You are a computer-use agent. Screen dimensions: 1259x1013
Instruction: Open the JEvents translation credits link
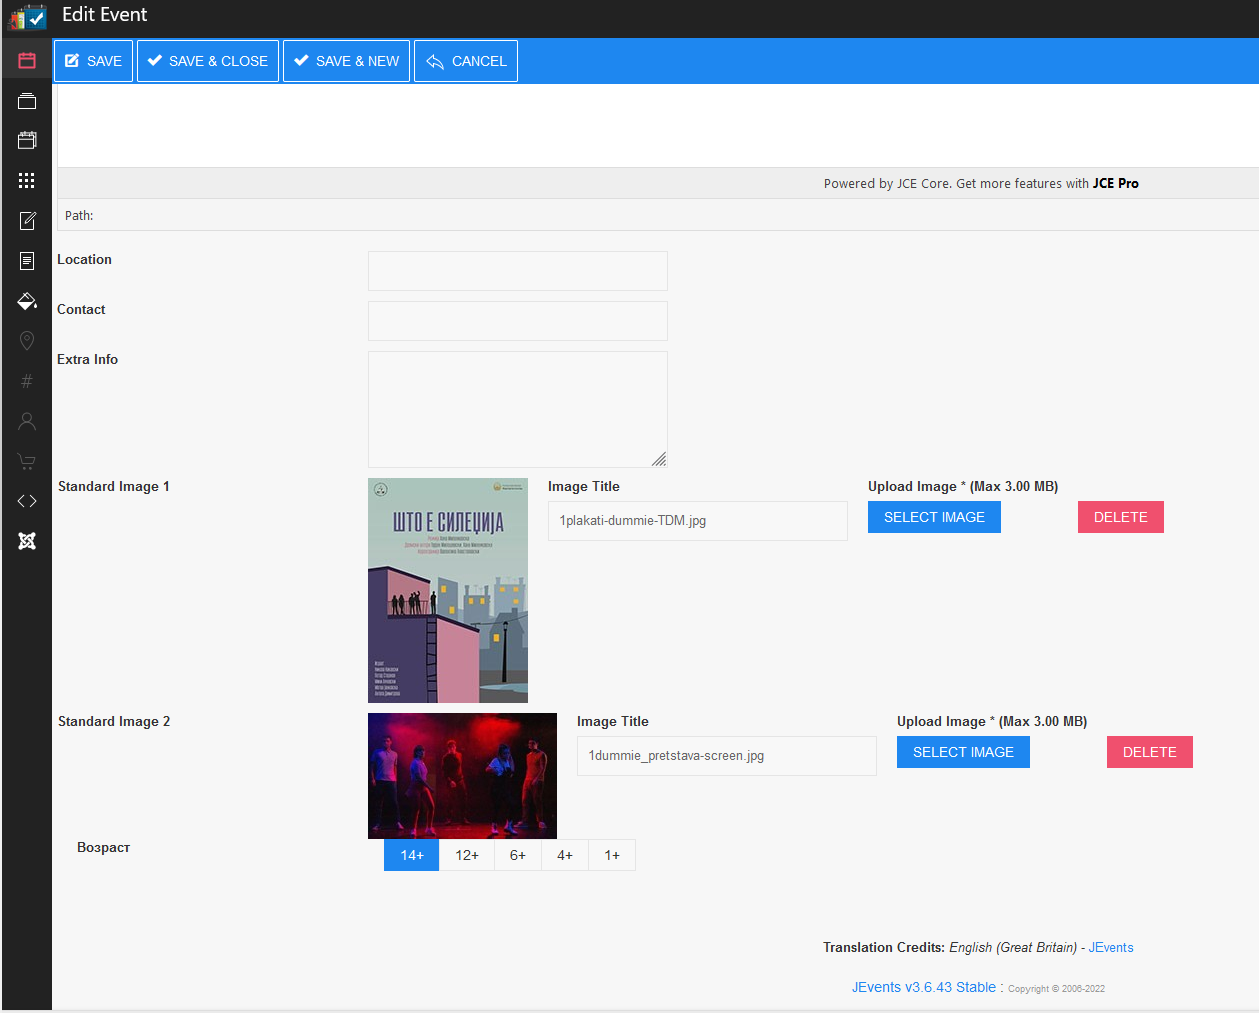point(1111,947)
